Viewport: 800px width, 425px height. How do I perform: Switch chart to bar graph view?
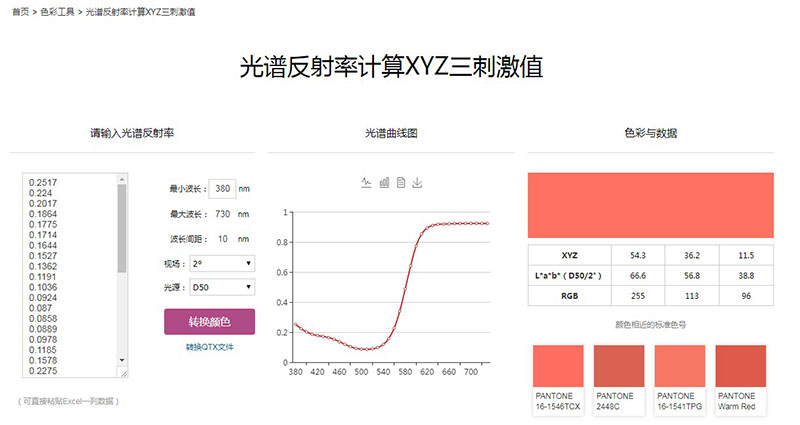[x=383, y=182]
